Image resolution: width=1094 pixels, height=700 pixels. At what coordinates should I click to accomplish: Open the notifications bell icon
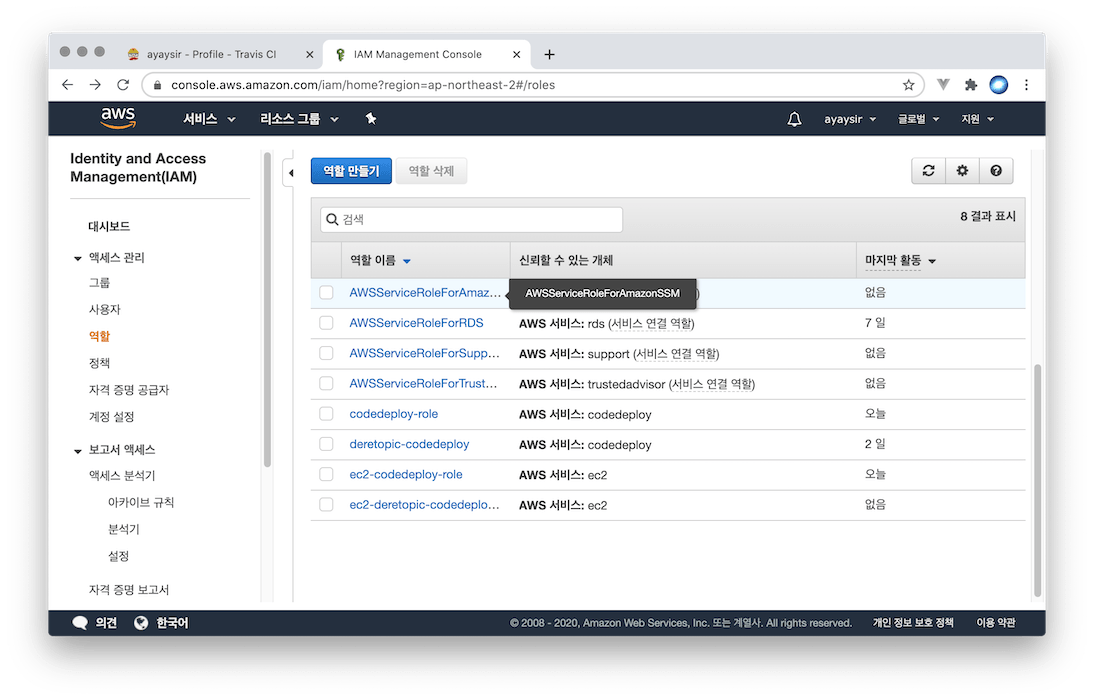point(794,119)
